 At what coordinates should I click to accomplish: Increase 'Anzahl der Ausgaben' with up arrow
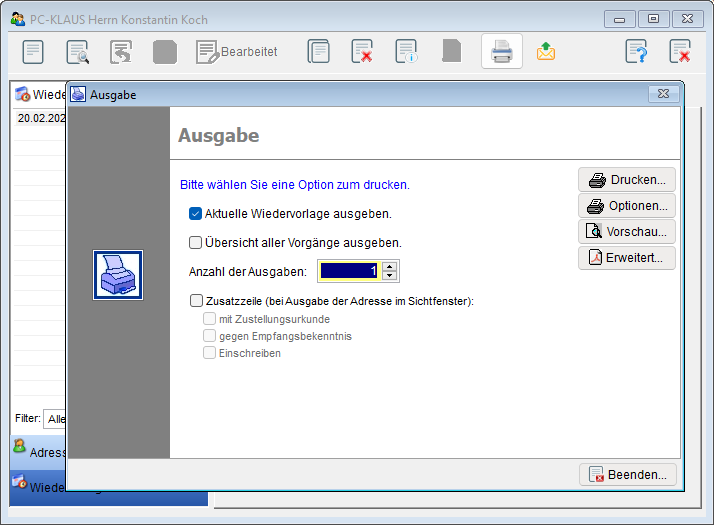click(390, 266)
